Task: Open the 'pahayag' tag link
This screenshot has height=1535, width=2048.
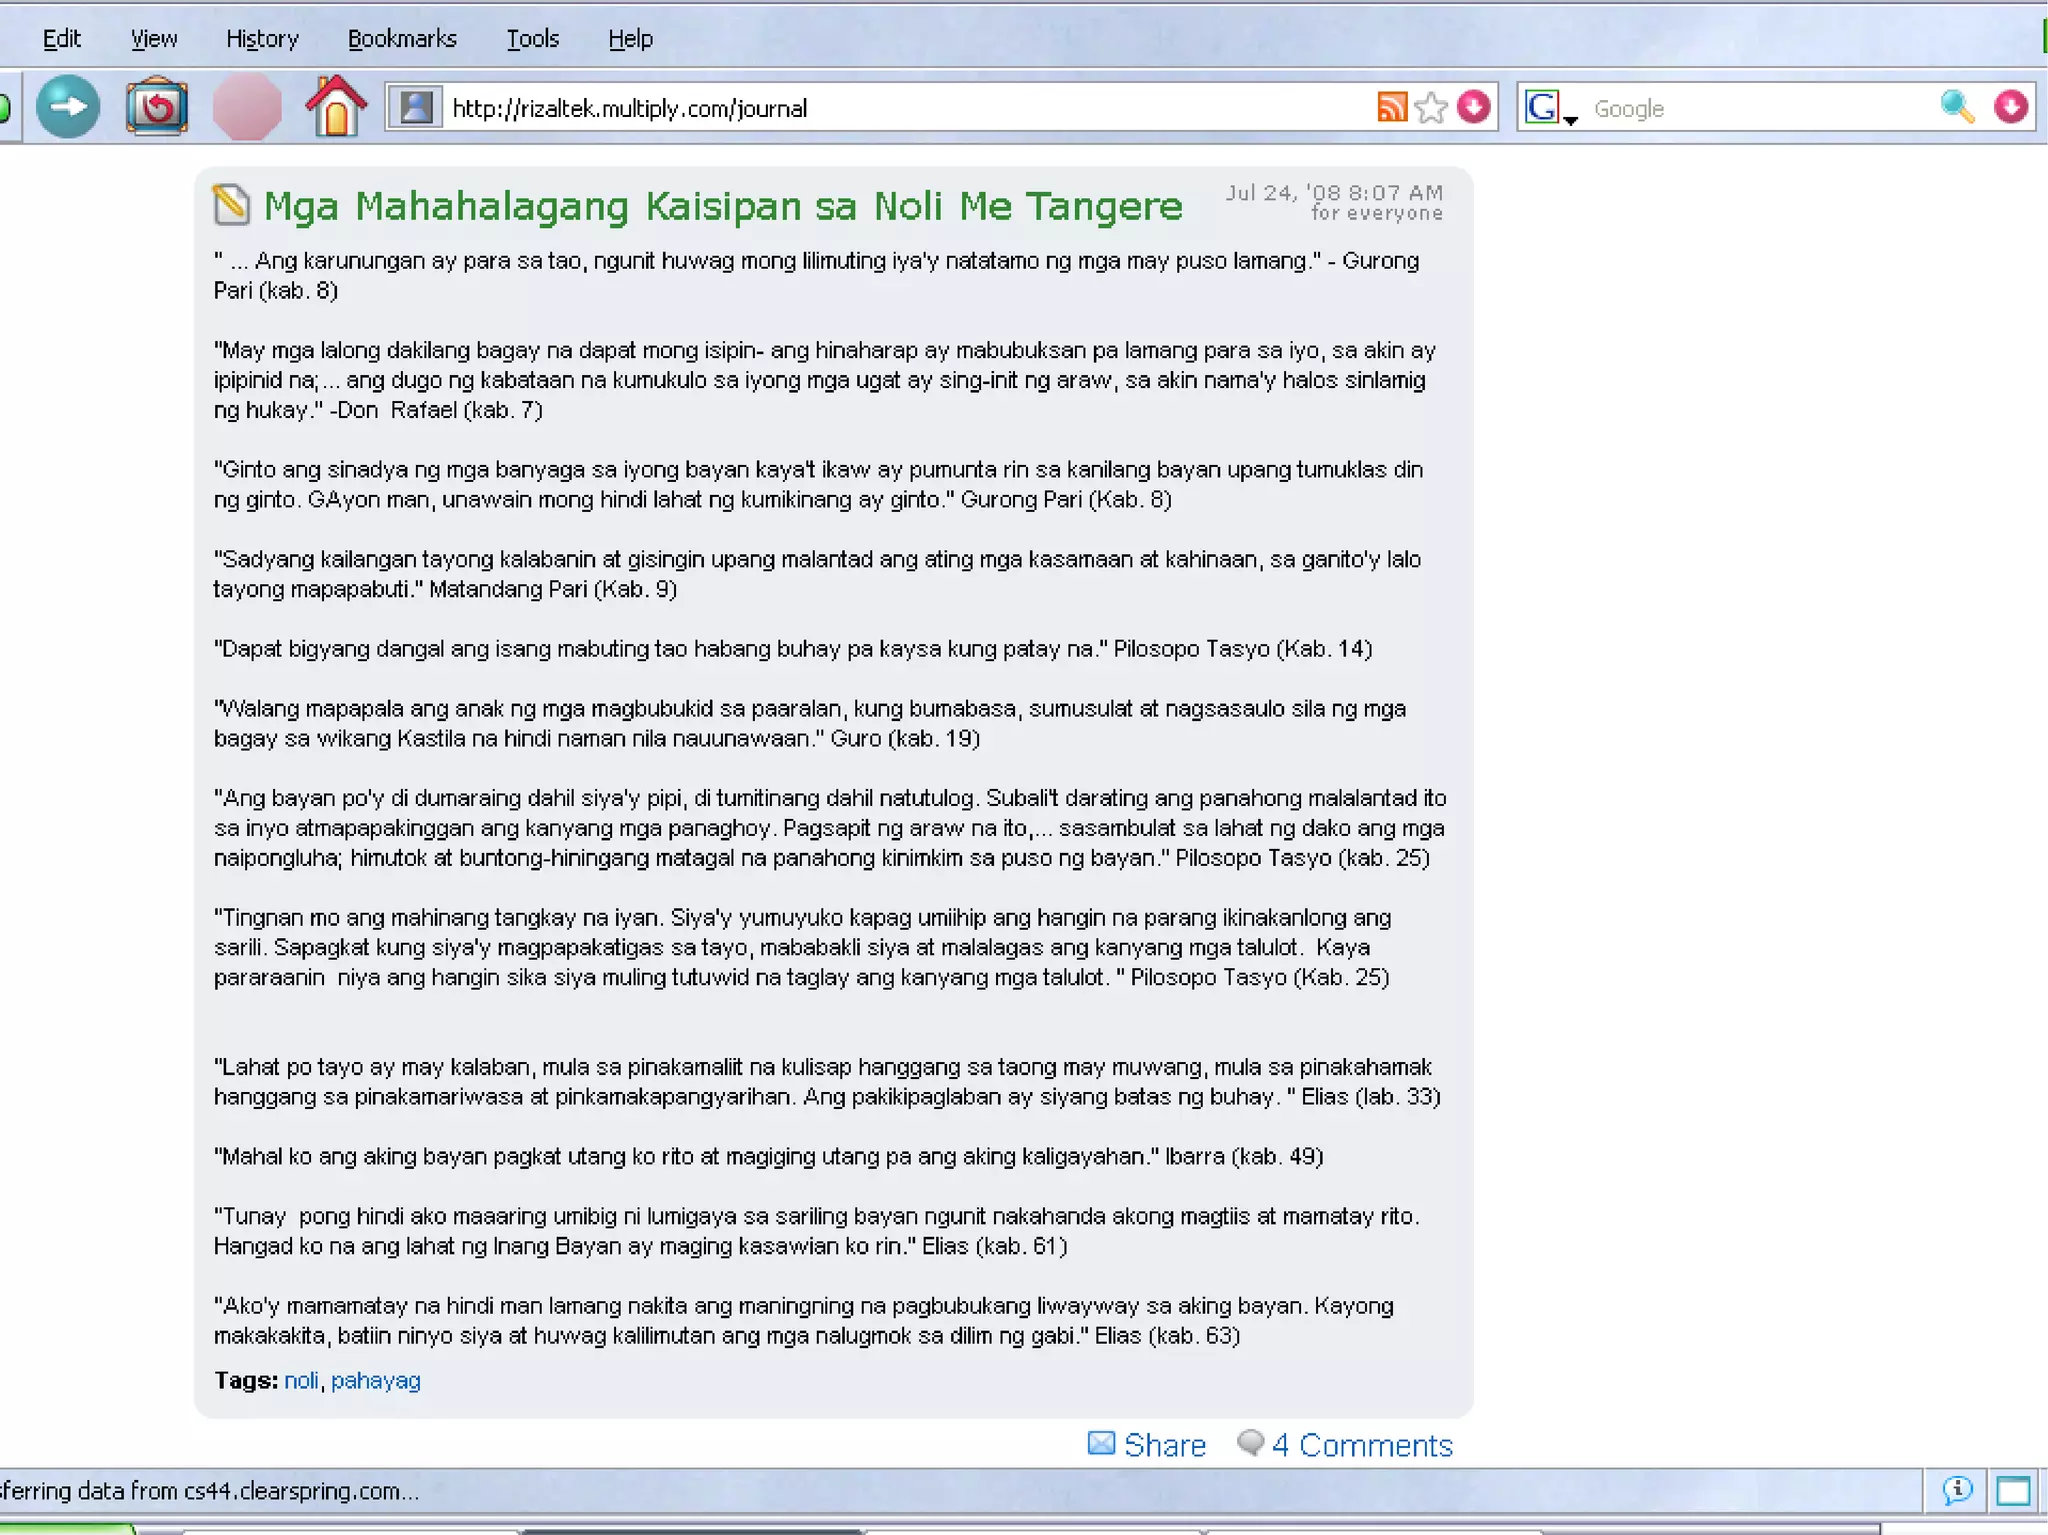Action: [x=375, y=1380]
